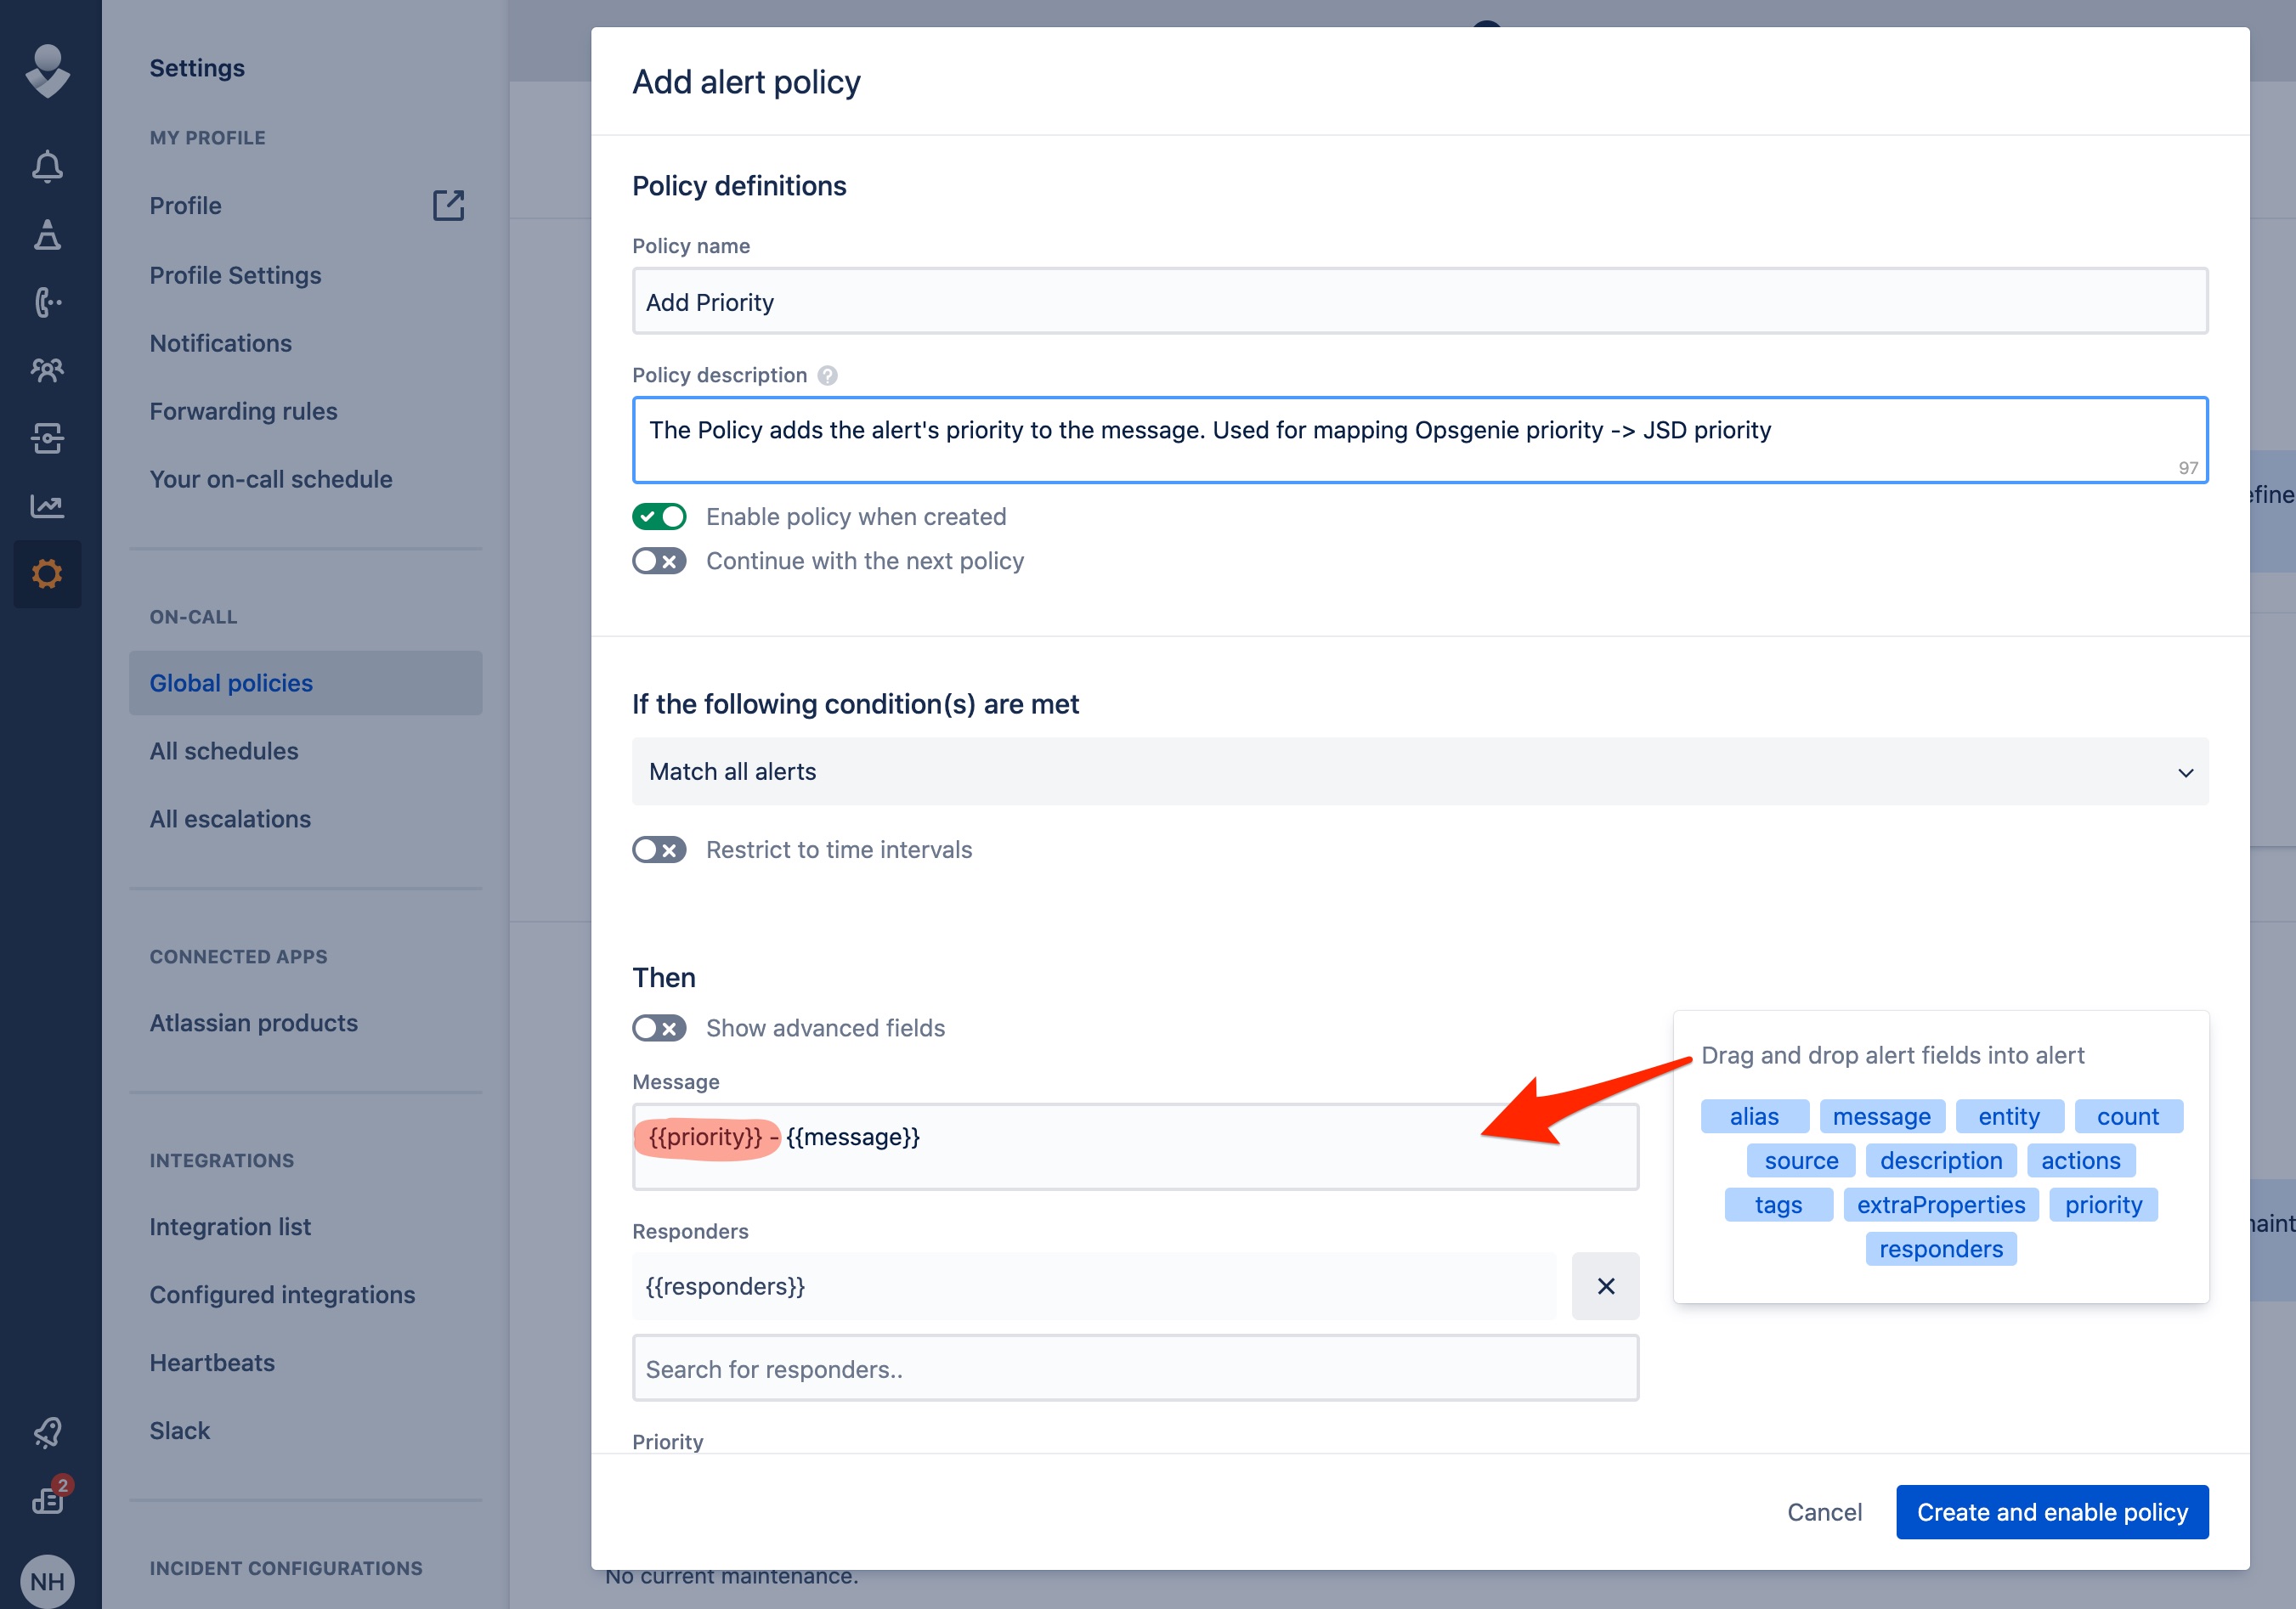This screenshot has width=2296, height=1609.
Task: Click the settings gear icon
Action: coord(47,574)
